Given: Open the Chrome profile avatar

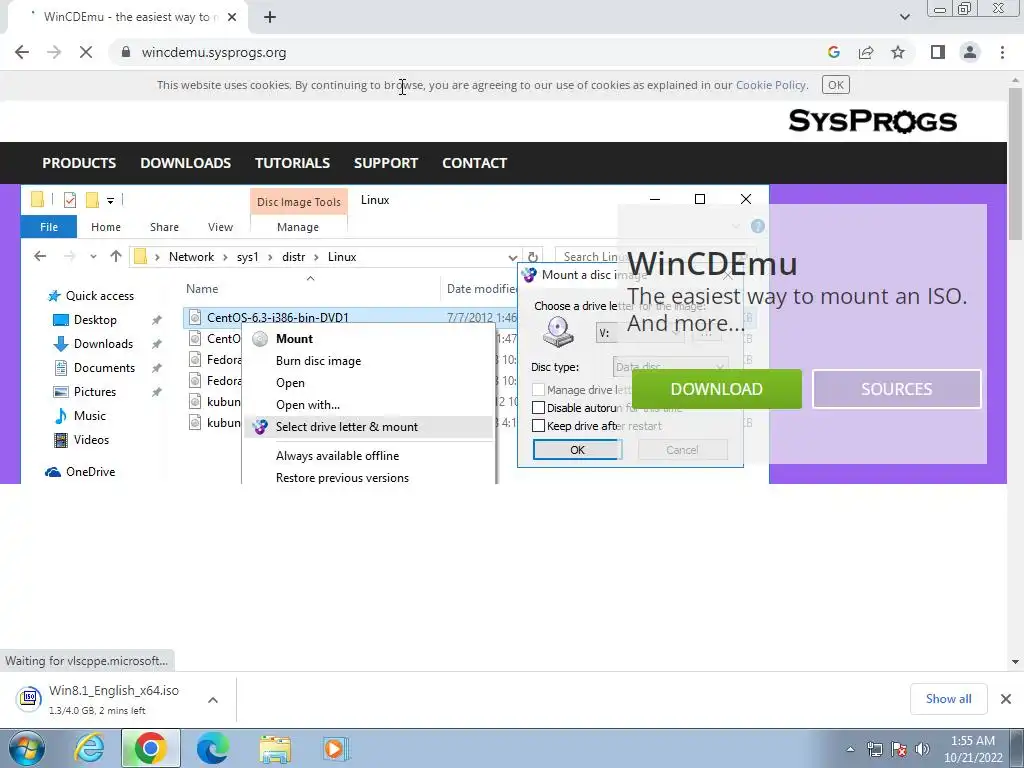Looking at the screenshot, I should tap(970, 52).
